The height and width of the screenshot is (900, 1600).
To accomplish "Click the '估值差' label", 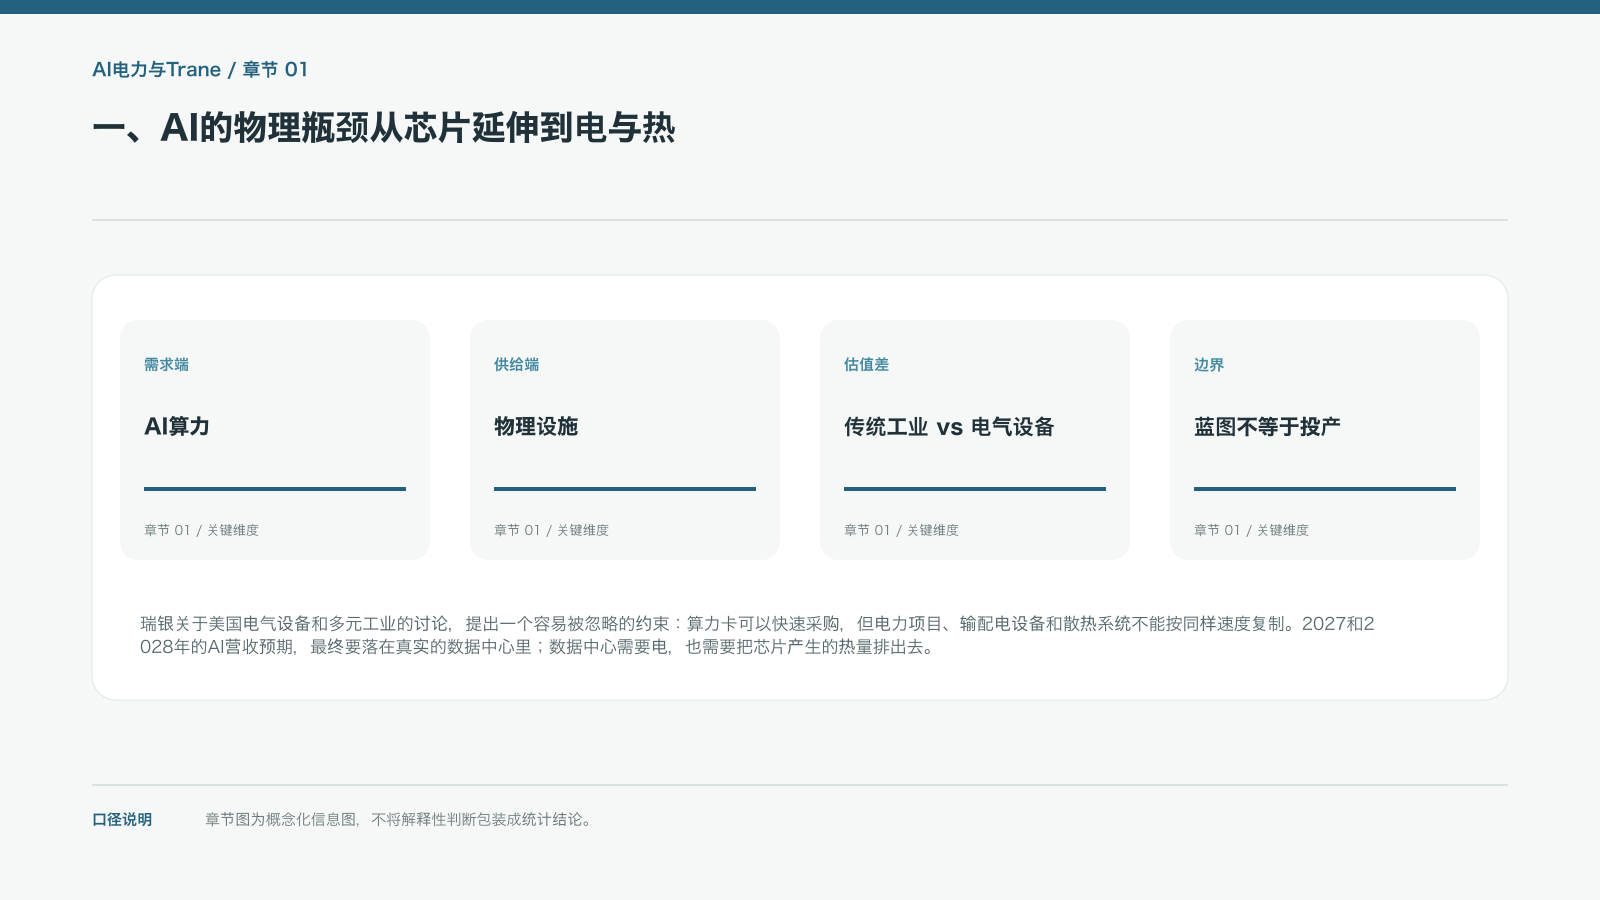I will point(866,365).
